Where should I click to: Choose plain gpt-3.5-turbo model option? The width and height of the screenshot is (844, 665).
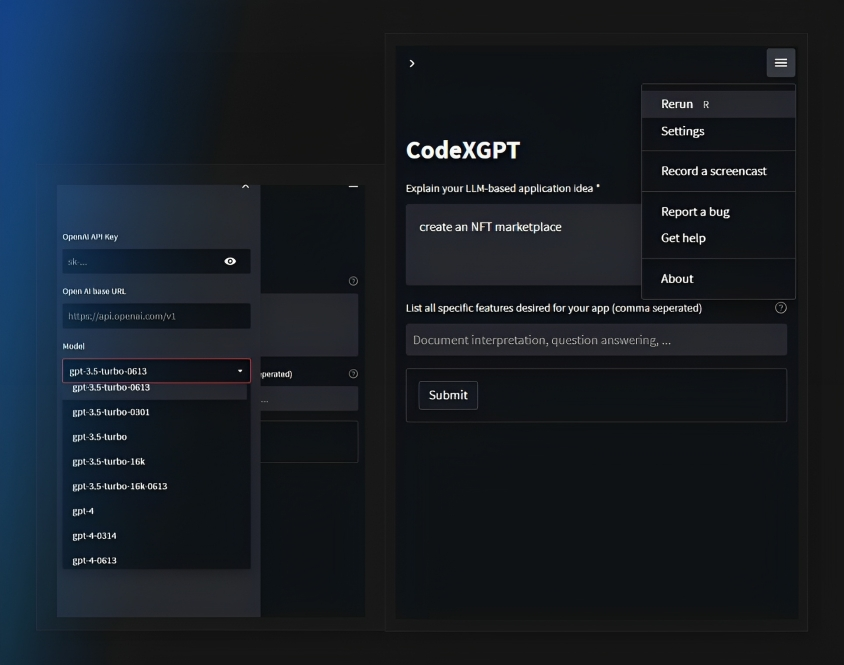pos(155,437)
